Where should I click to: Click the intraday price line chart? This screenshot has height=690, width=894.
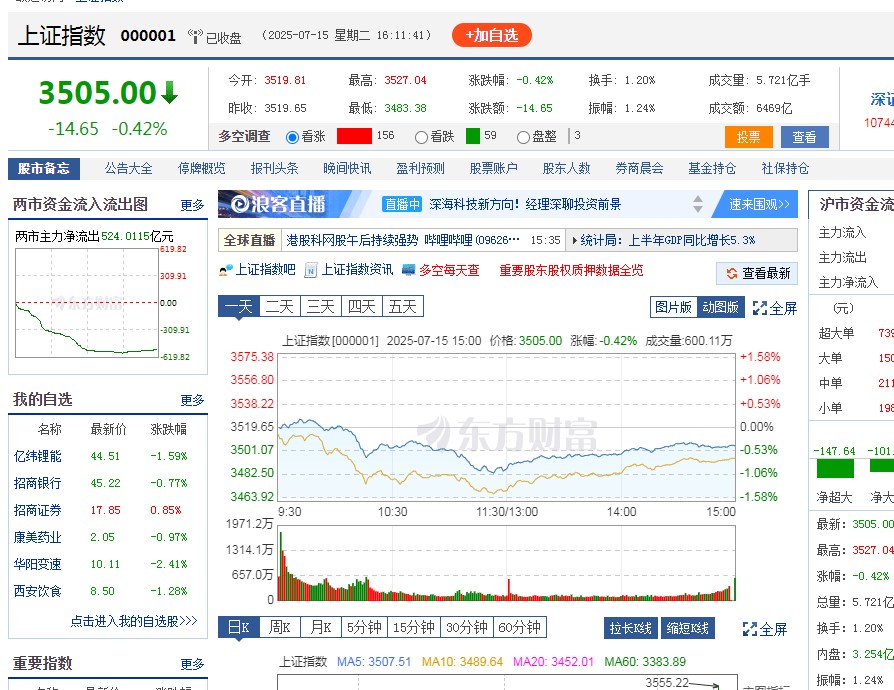point(506,428)
